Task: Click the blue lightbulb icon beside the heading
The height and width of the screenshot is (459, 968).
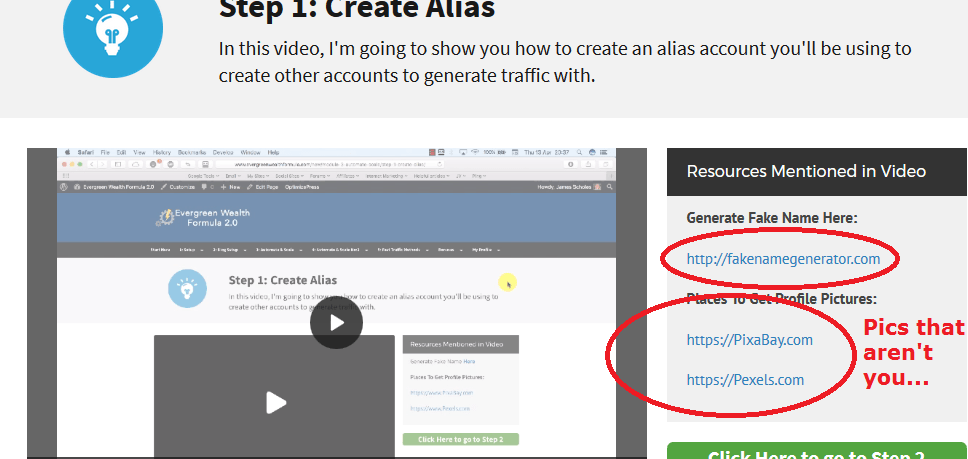Action: click(113, 28)
